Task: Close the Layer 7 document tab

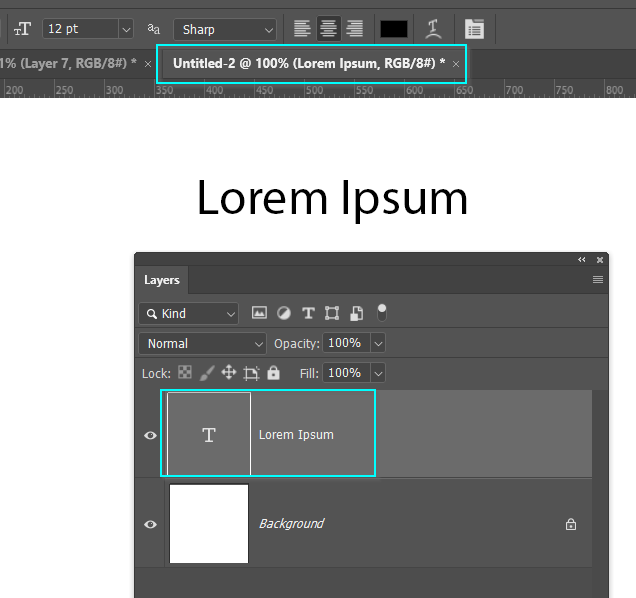Action: [x=148, y=64]
